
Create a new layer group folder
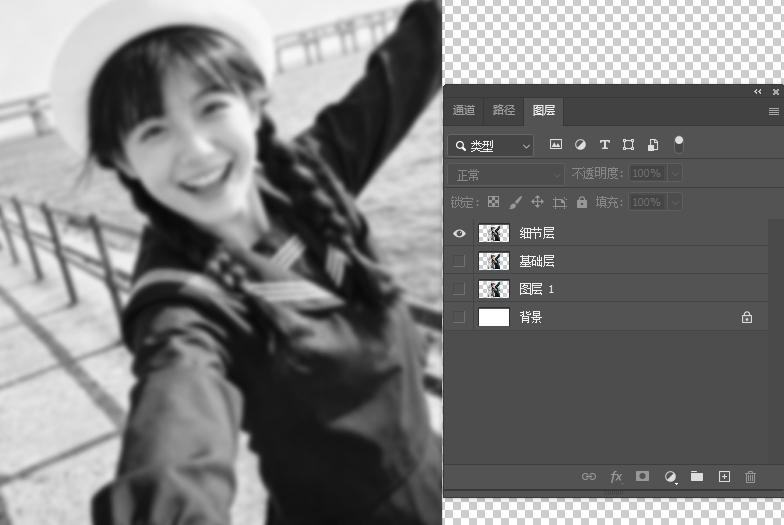[x=697, y=477]
